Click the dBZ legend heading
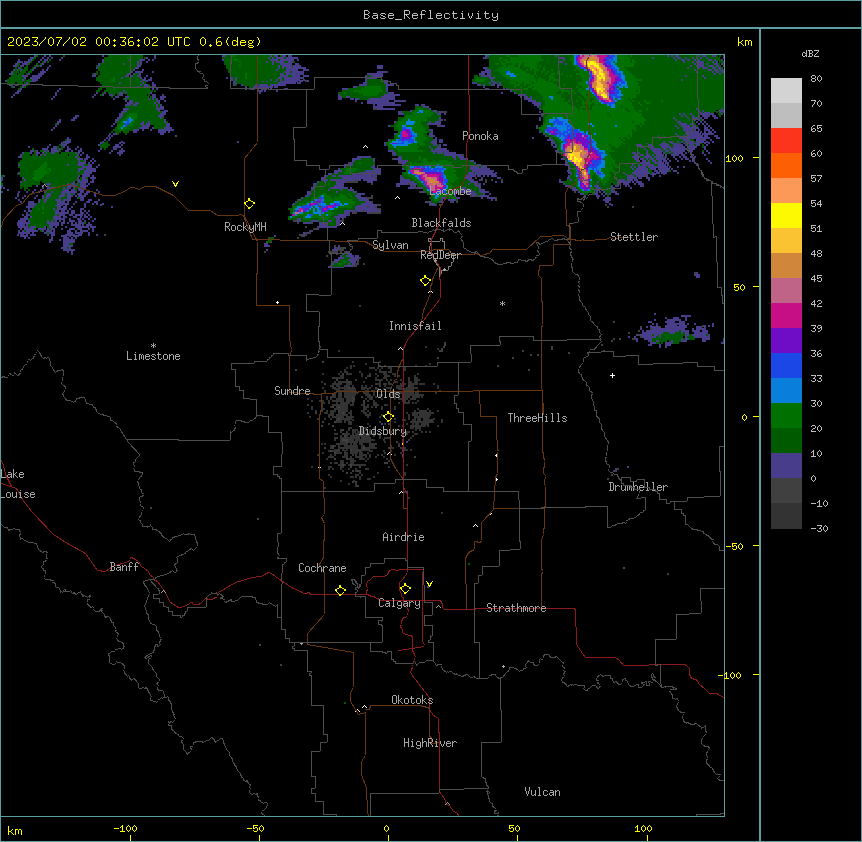Screen dimensions: 862x842 coord(810,53)
